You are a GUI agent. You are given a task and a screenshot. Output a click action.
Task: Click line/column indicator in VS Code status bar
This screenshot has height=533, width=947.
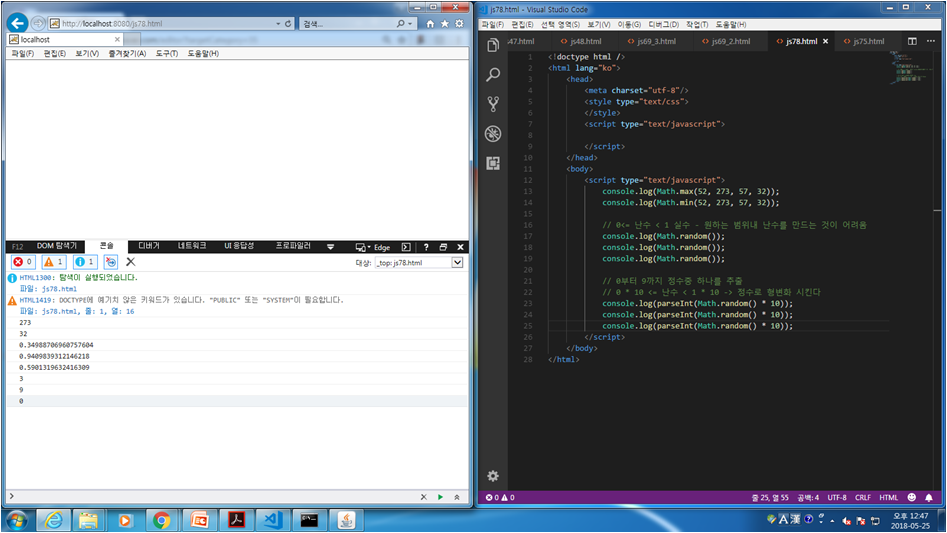pyautogui.click(x=769, y=497)
